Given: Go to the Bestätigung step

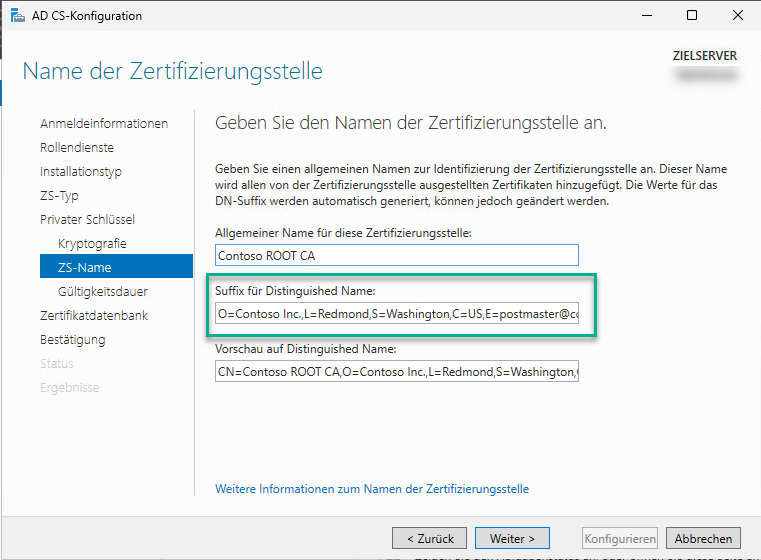Looking at the screenshot, I should [x=72, y=340].
